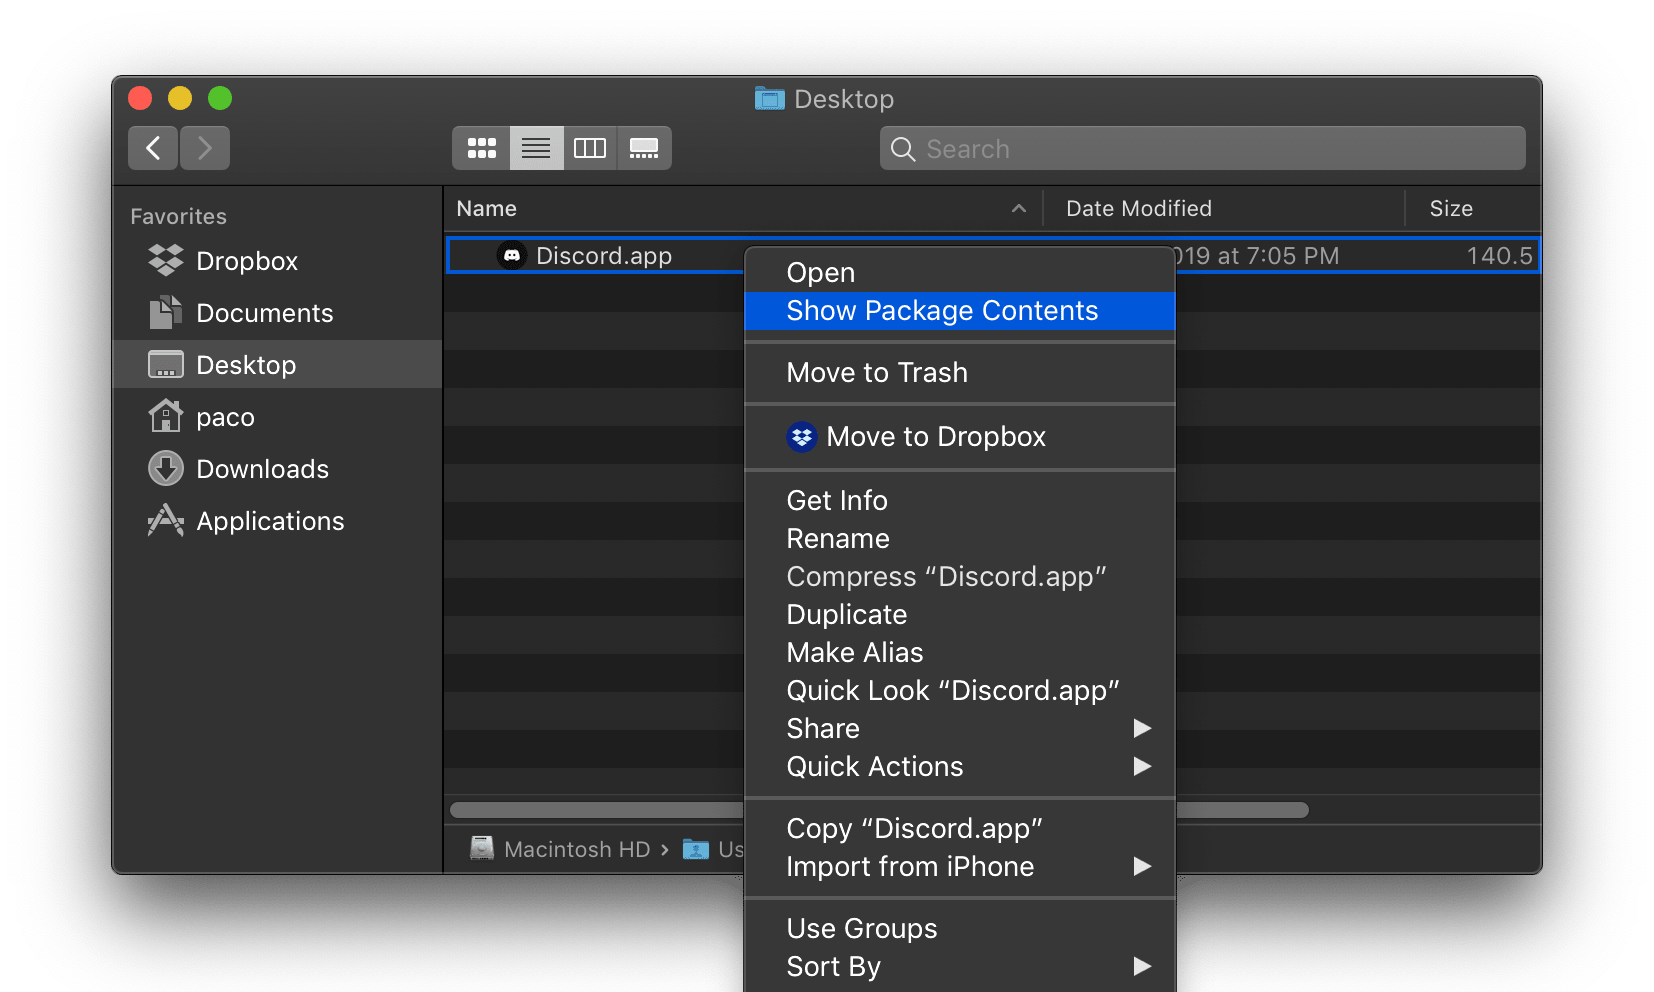The image size is (1654, 992).
Task: Click the Size column header
Action: (x=1473, y=208)
